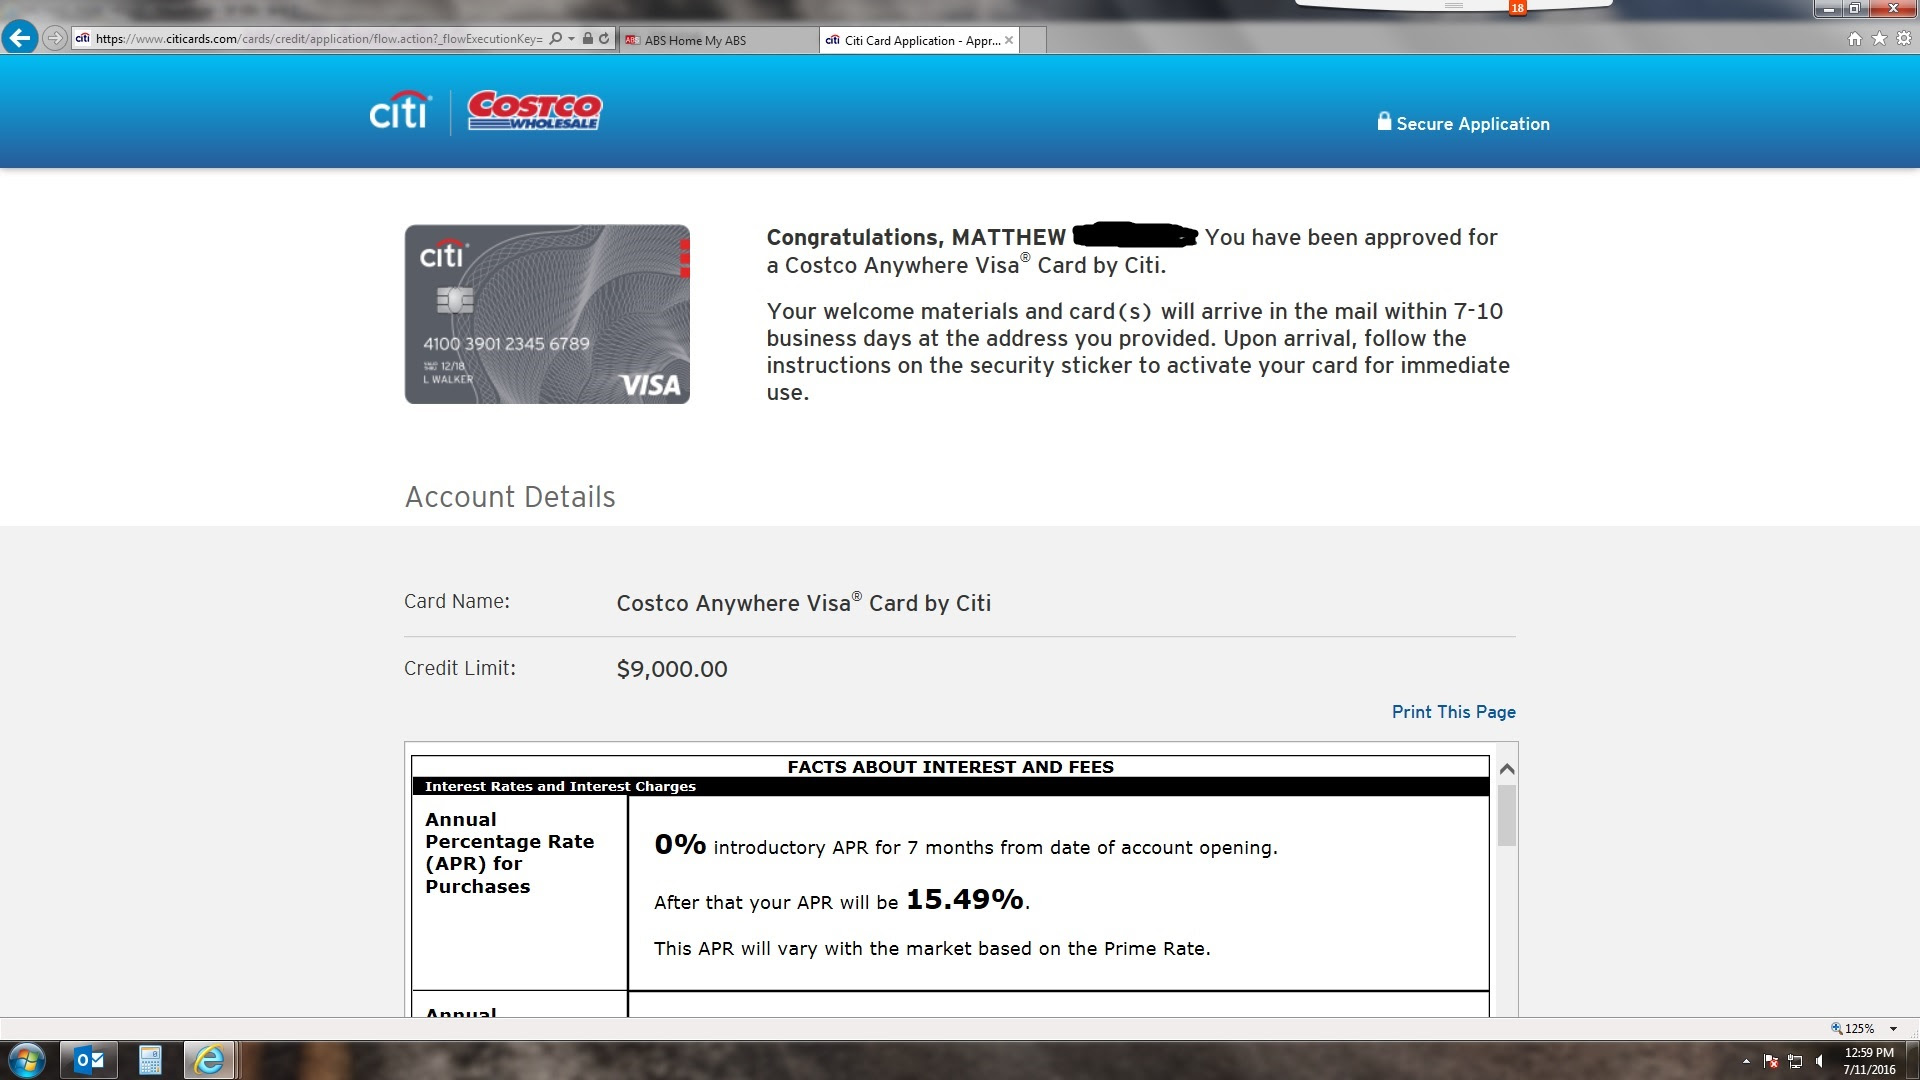Open browser Tools gear menu
The width and height of the screenshot is (1920, 1080).
point(1904,39)
